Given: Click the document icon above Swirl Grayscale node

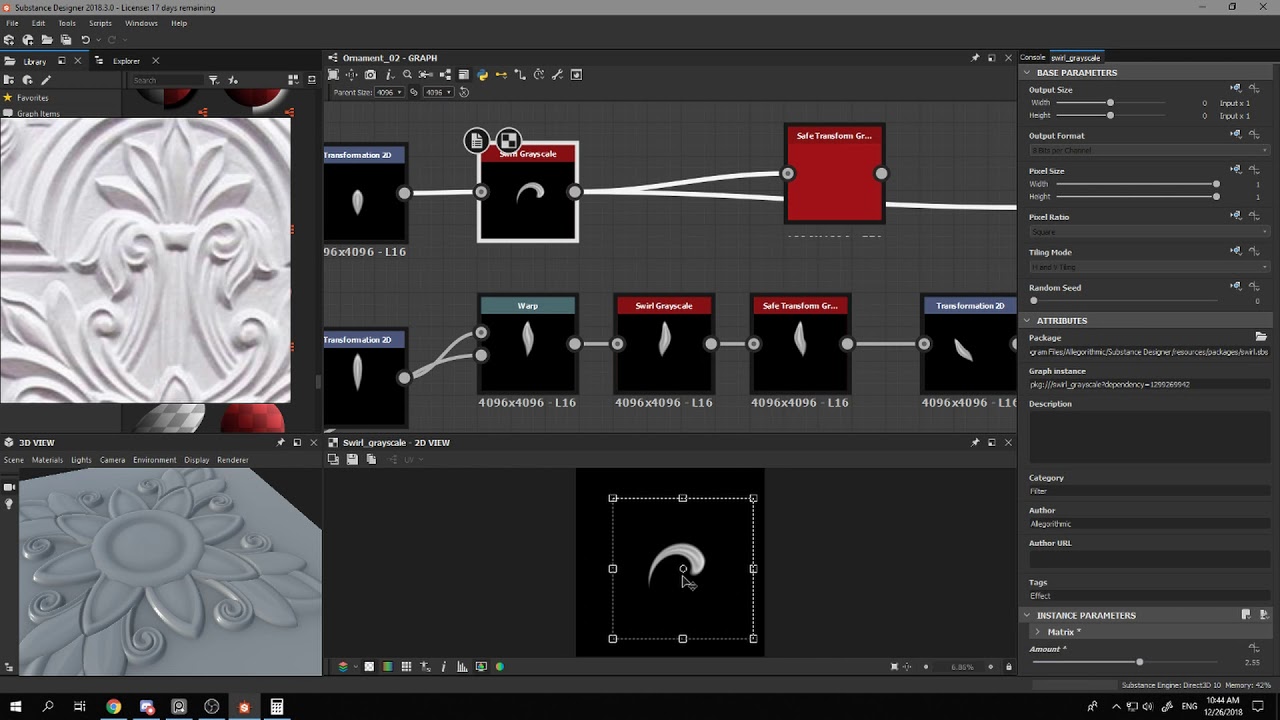Looking at the screenshot, I should [476, 141].
